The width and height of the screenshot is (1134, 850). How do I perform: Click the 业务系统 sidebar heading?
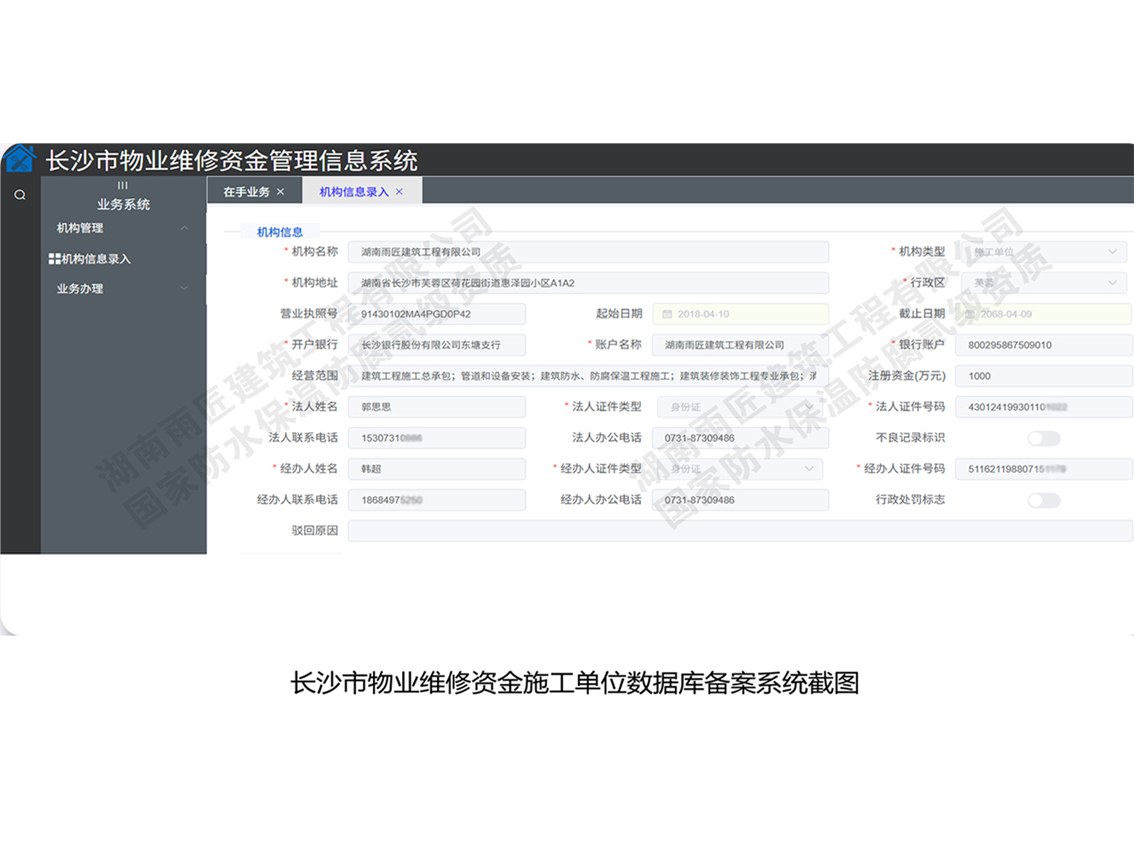[124, 204]
